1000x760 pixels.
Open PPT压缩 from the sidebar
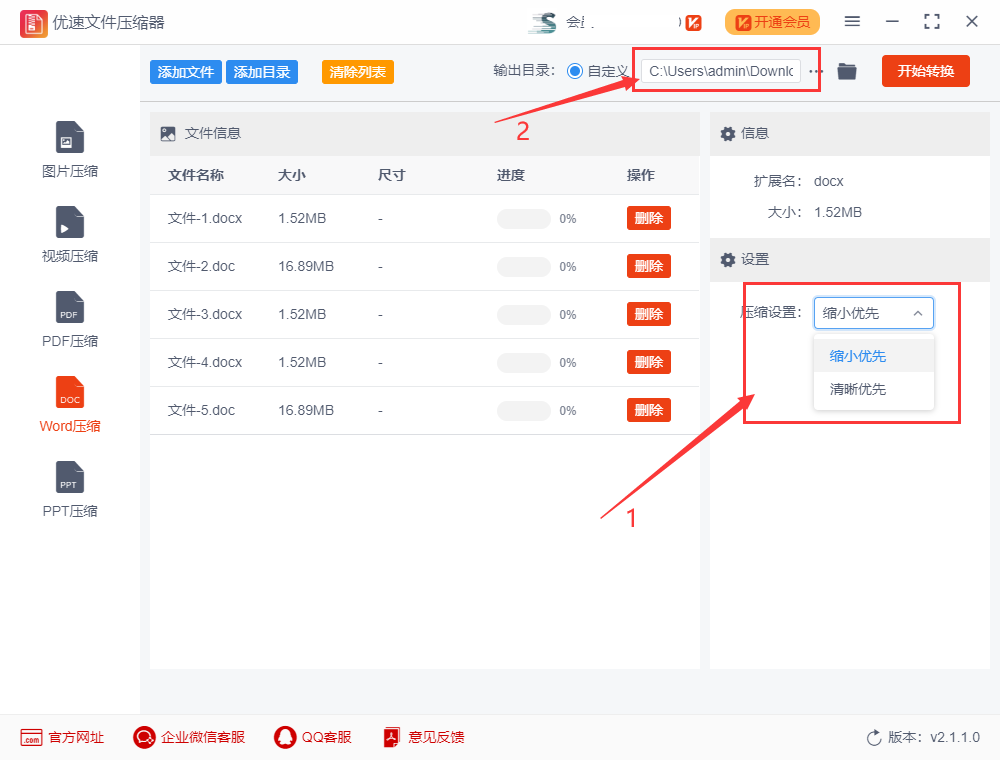(69, 487)
